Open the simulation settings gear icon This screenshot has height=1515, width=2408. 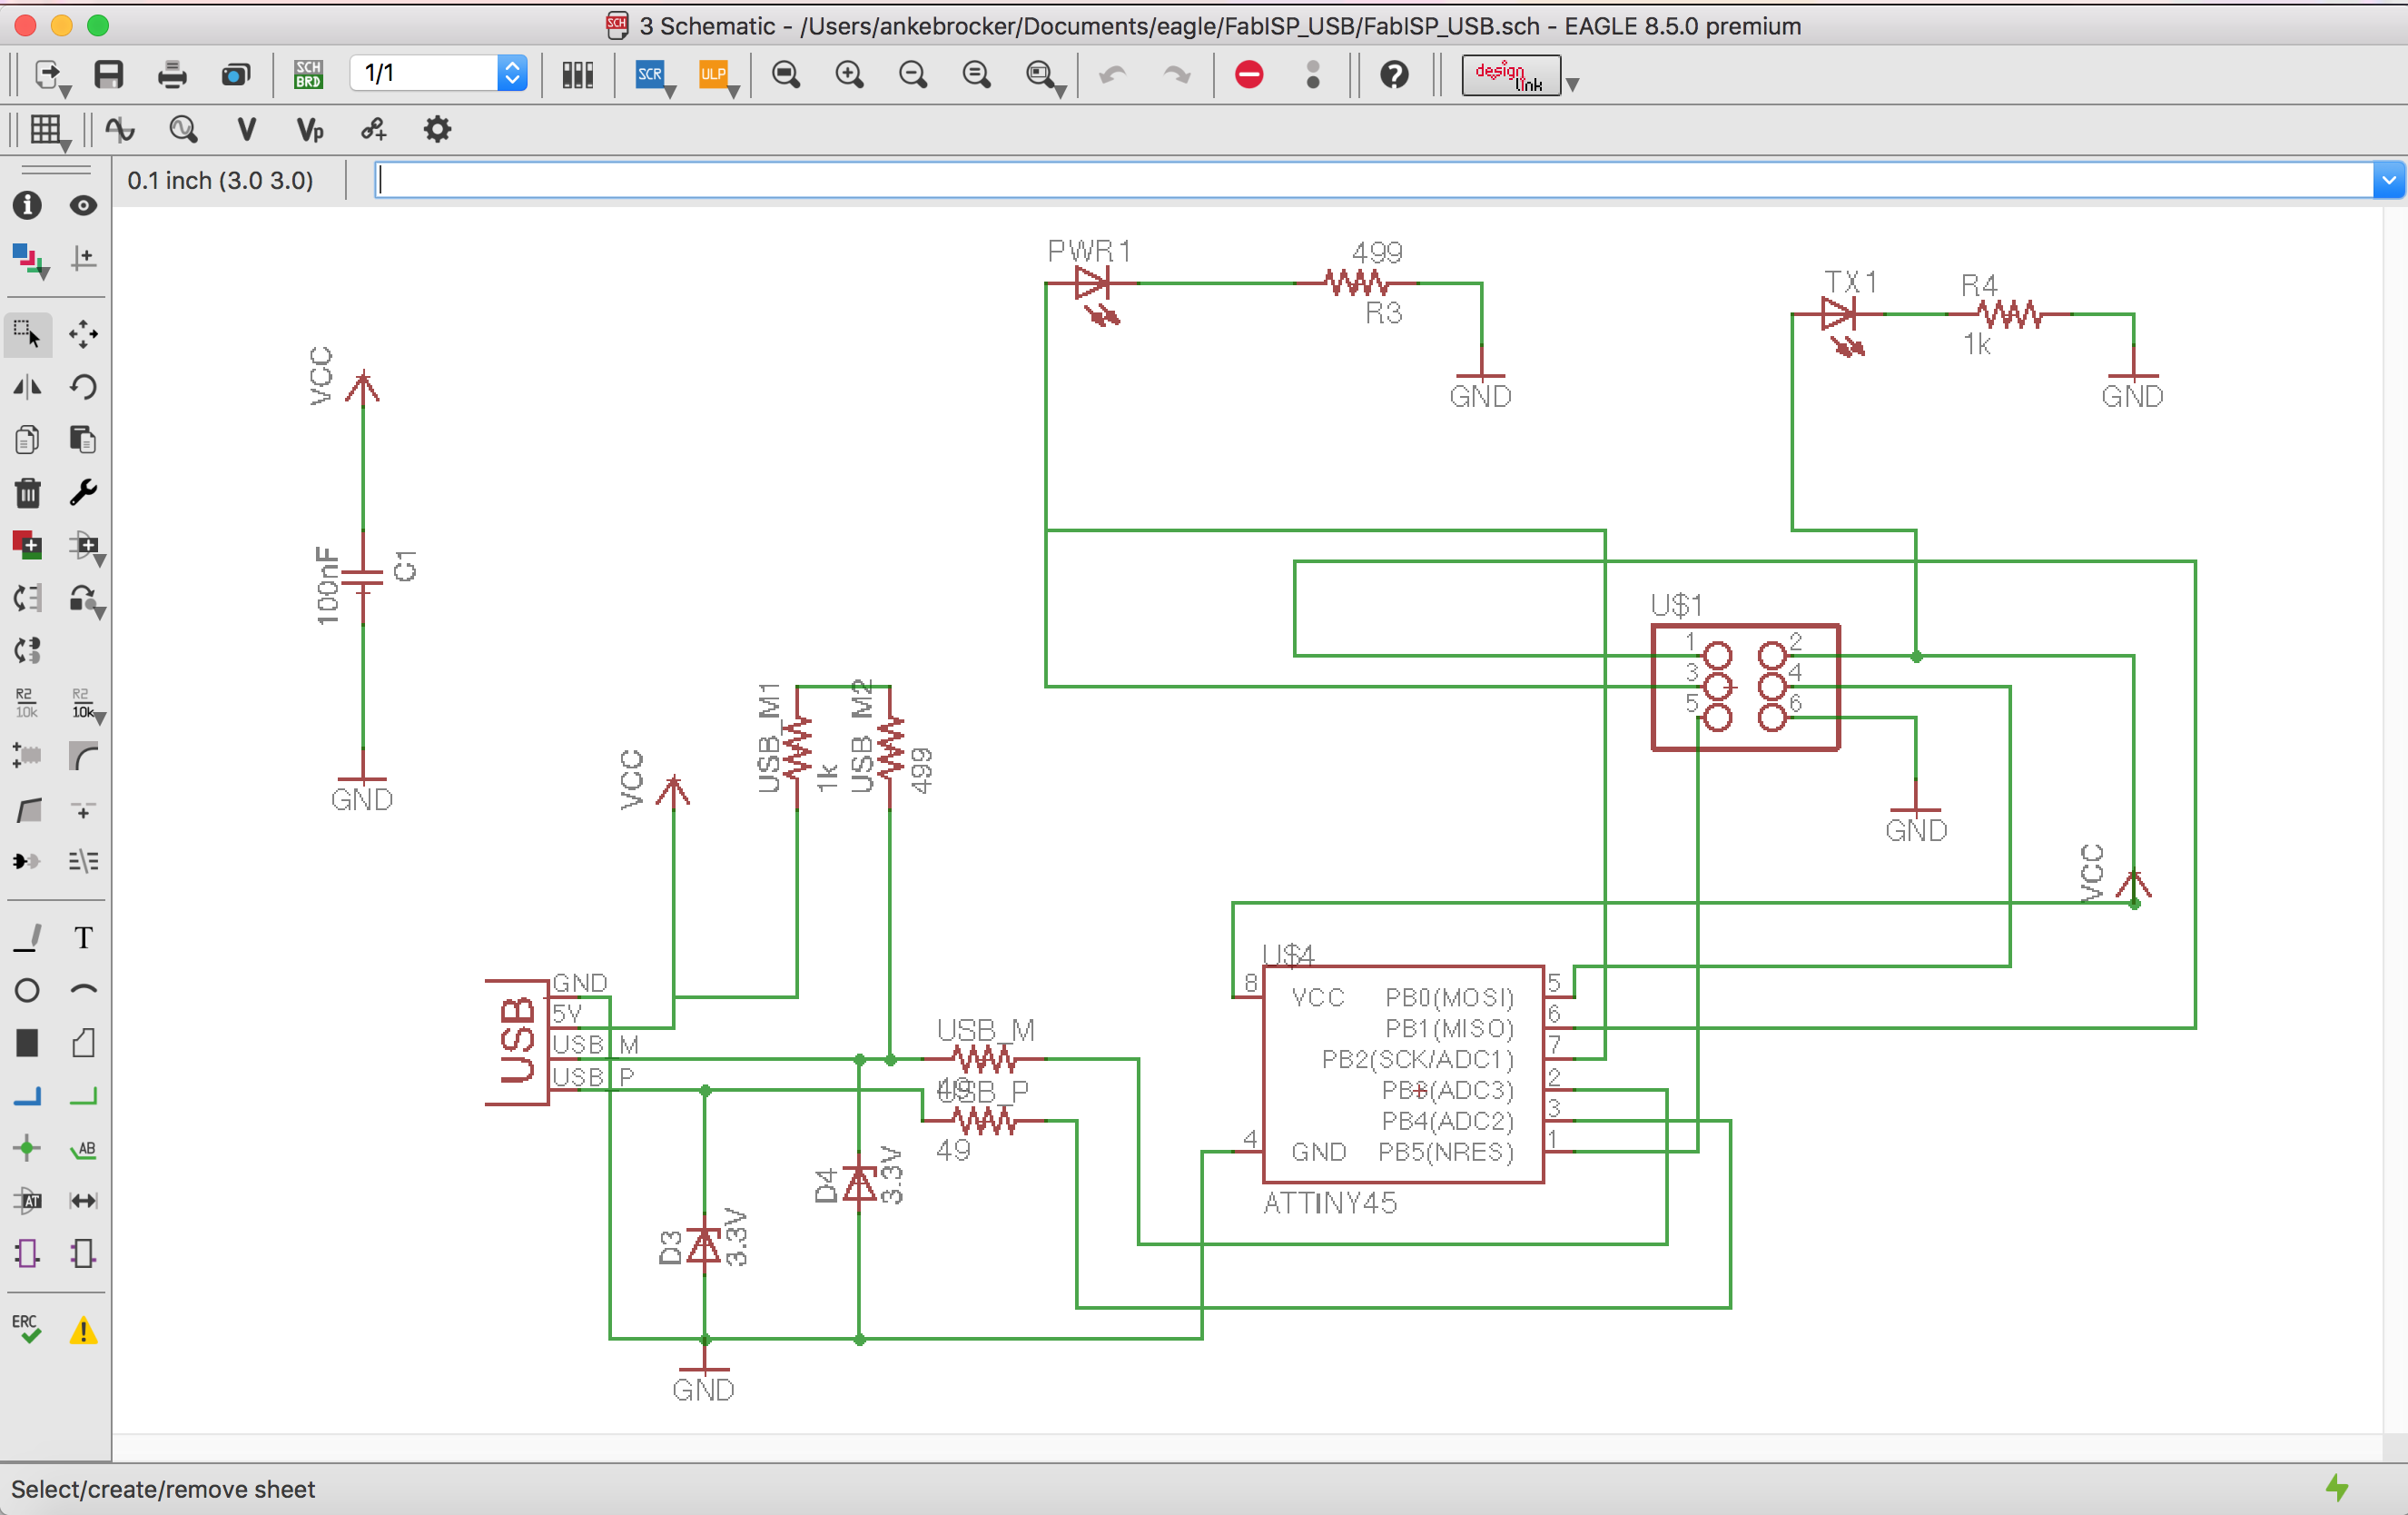click(x=437, y=129)
